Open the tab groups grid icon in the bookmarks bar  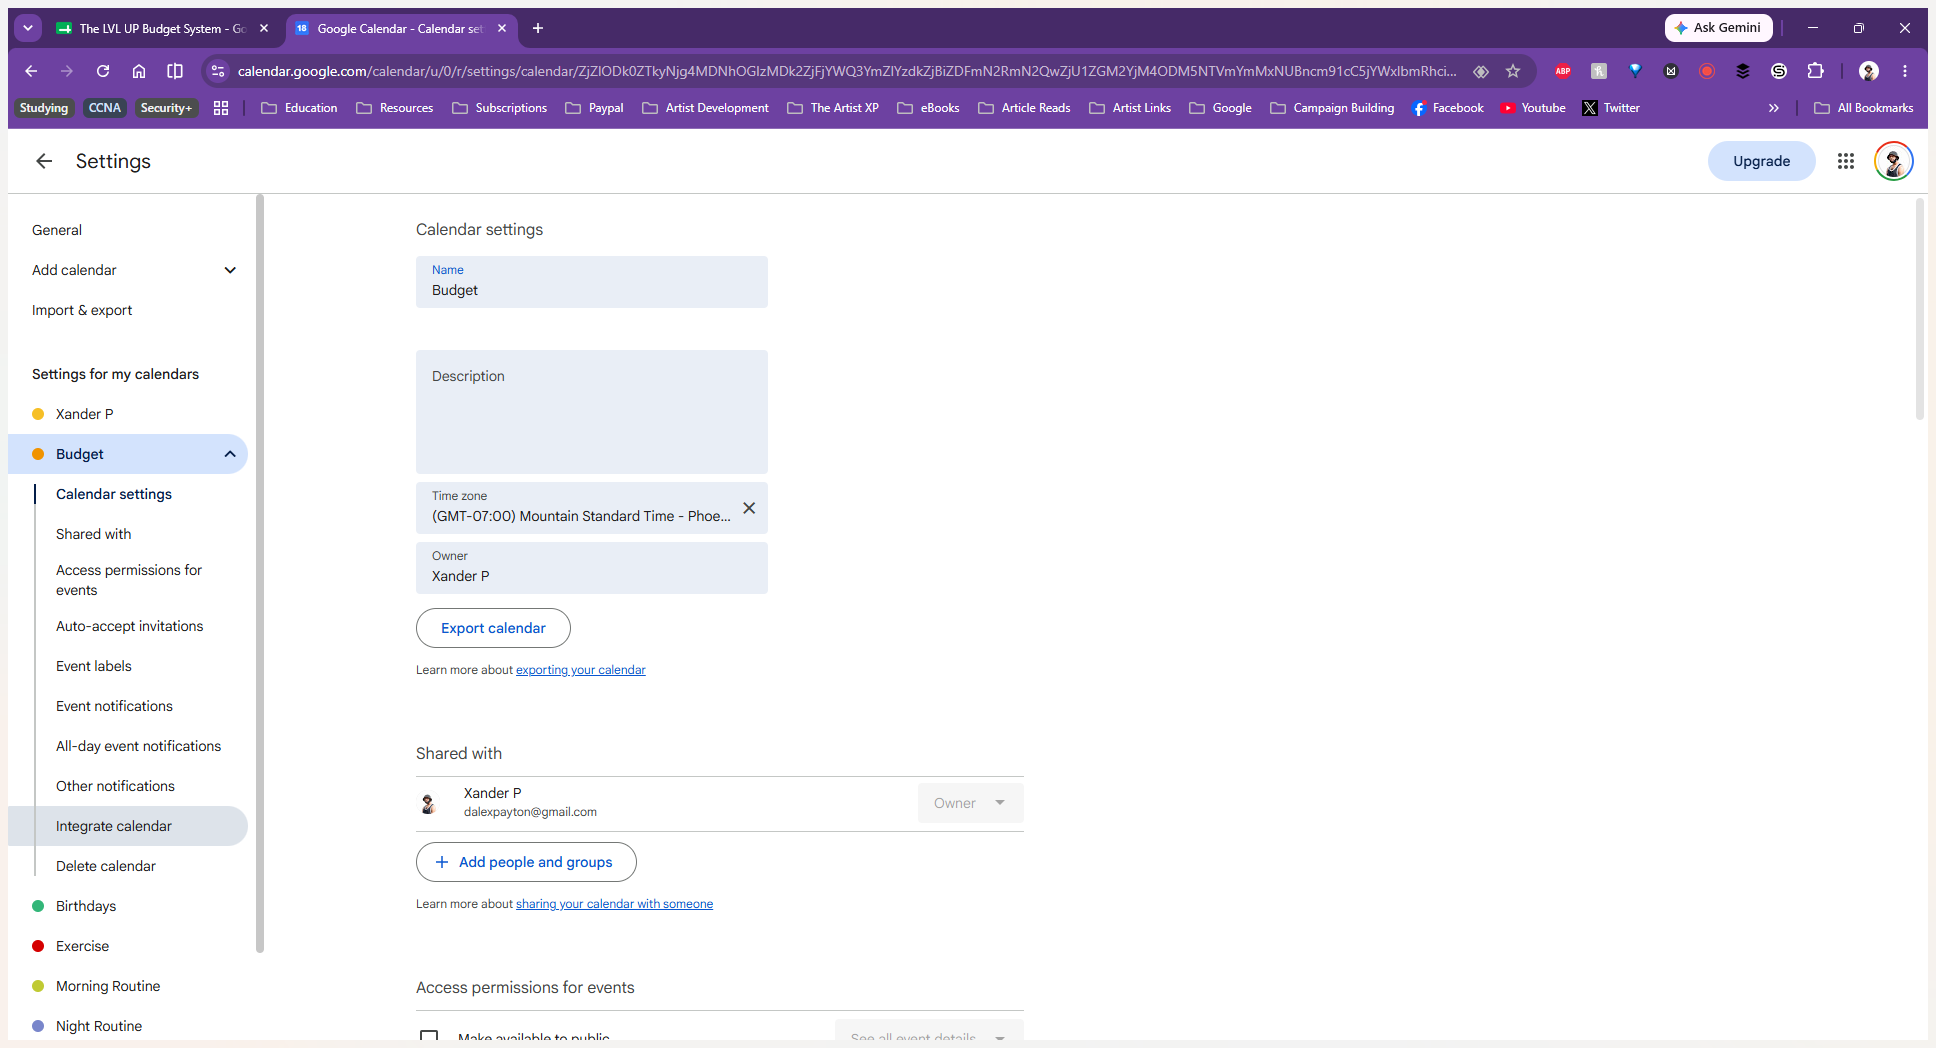221,108
